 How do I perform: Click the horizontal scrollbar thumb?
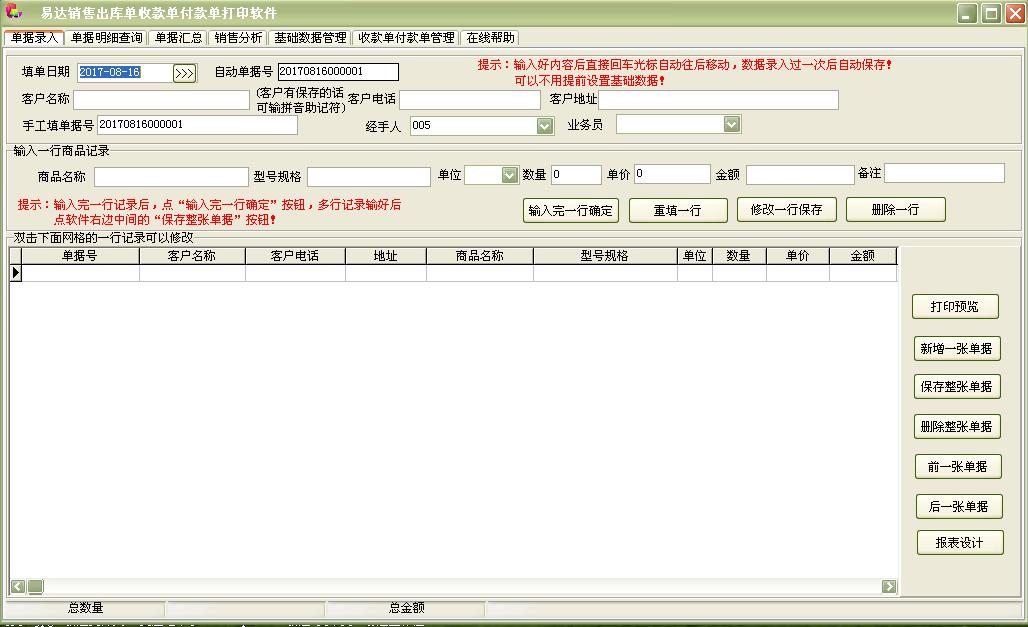(35, 586)
